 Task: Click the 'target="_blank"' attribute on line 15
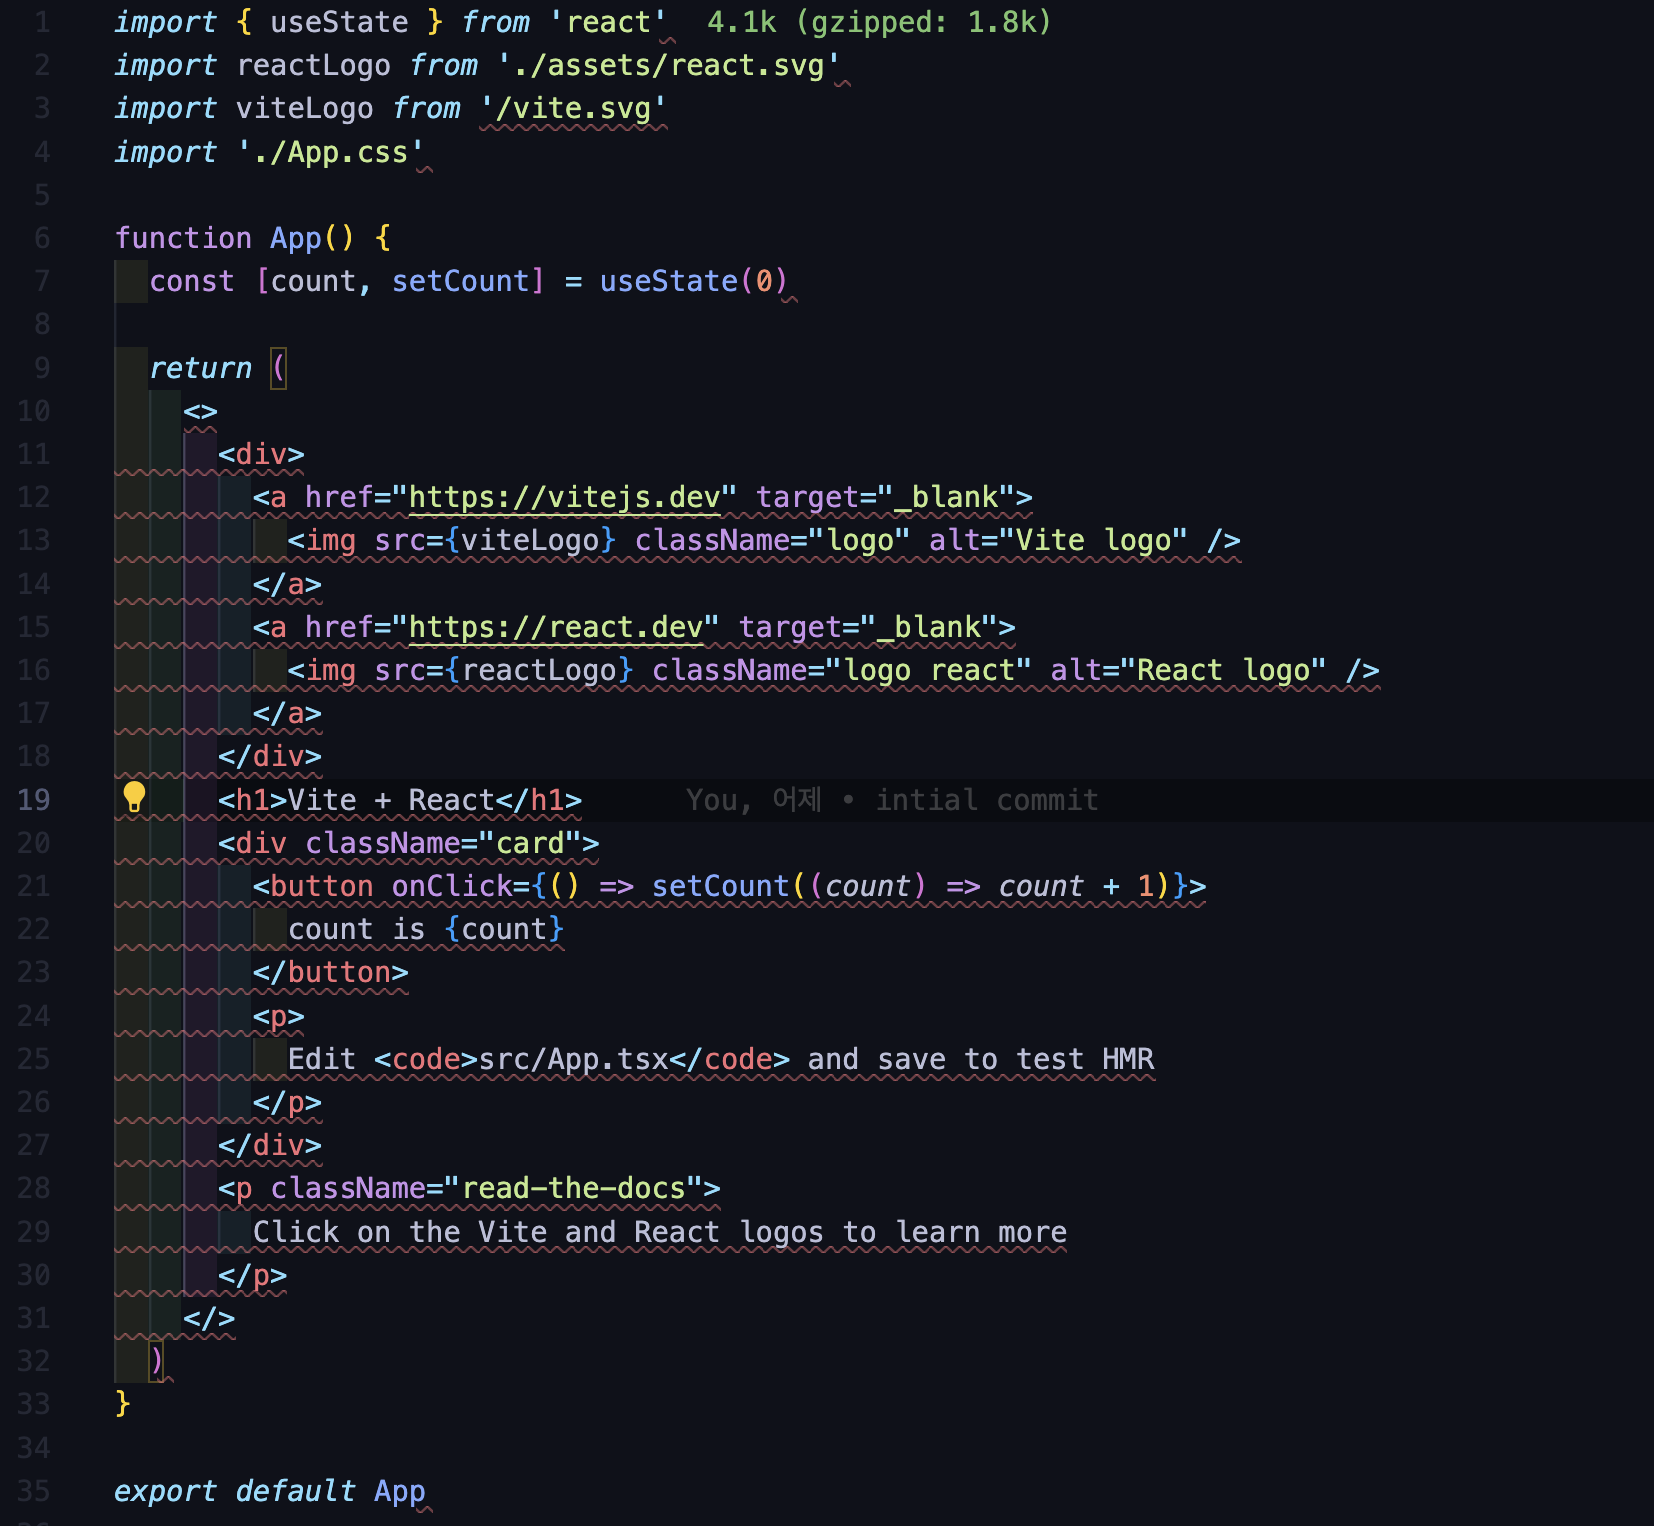tap(868, 627)
